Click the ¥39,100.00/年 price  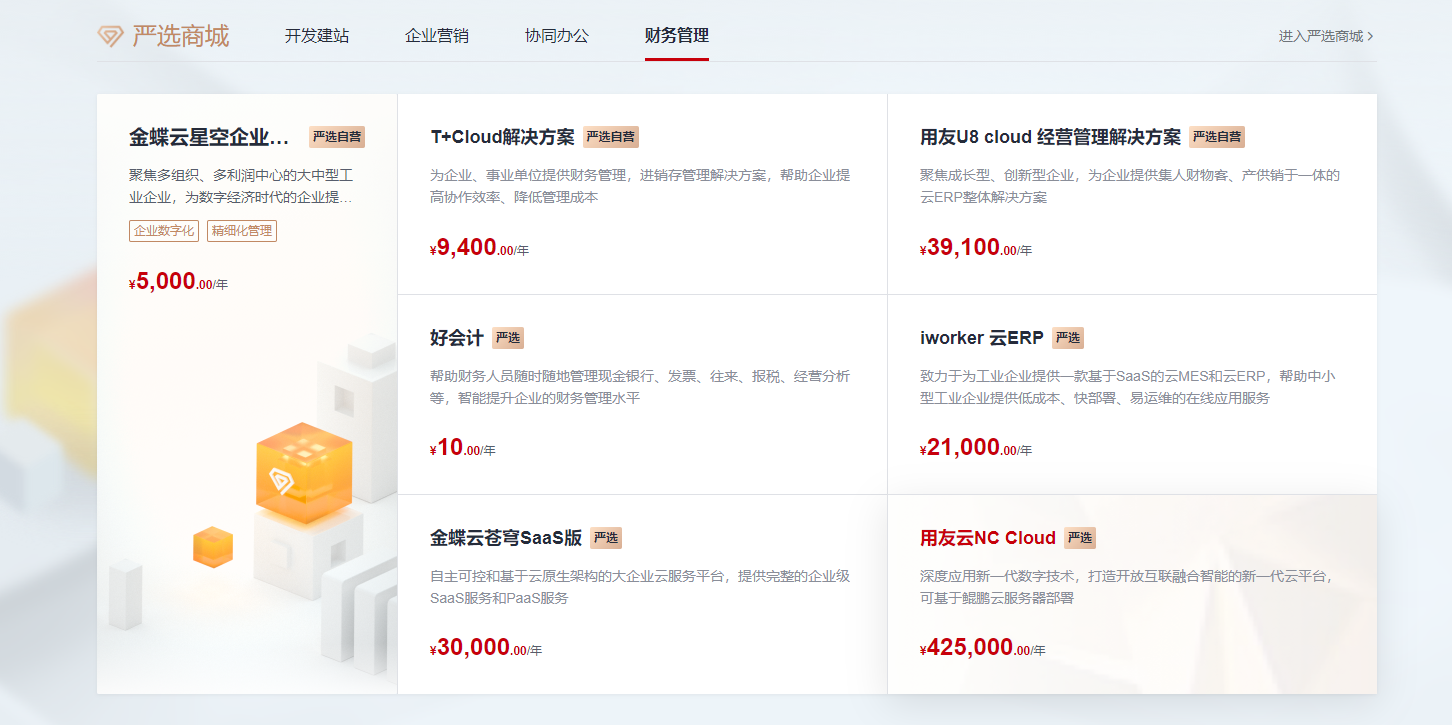tap(976, 248)
